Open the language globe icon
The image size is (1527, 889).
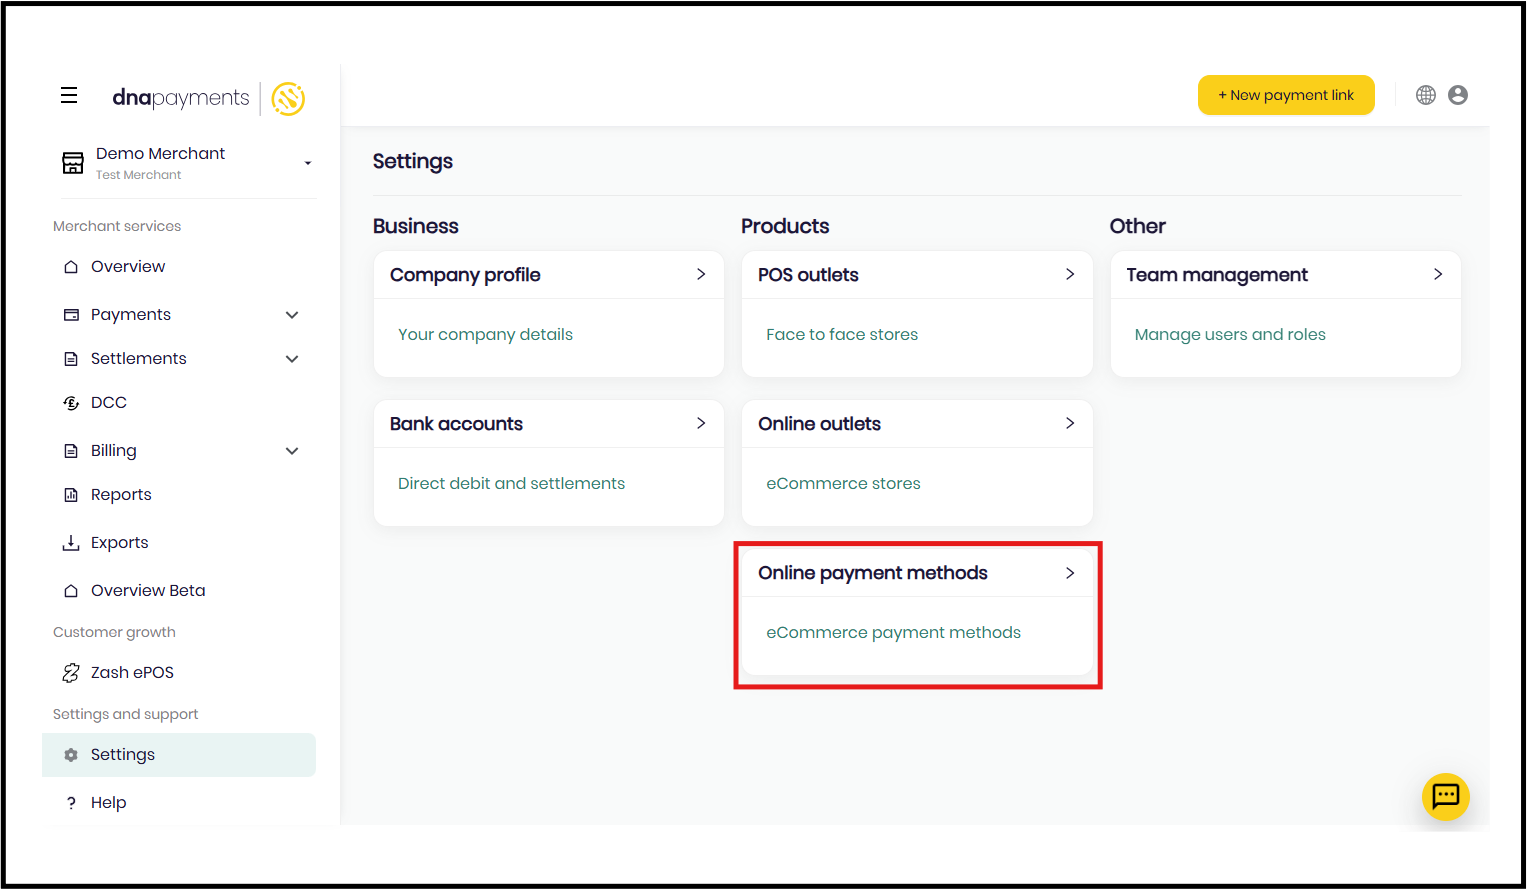[x=1426, y=95]
